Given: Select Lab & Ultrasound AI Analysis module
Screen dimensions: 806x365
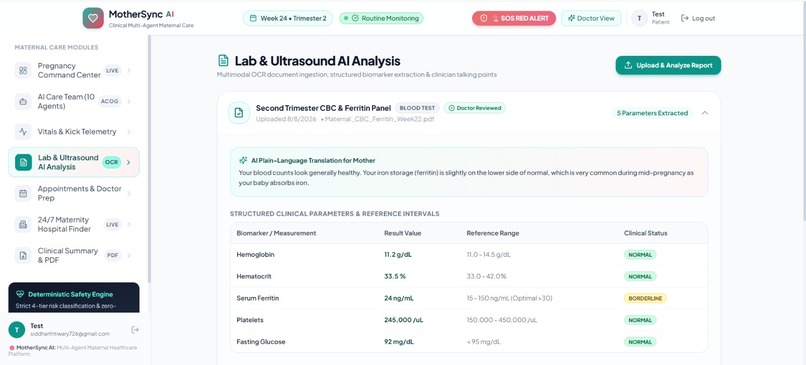Looking at the screenshot, I should tap(74, 162).
